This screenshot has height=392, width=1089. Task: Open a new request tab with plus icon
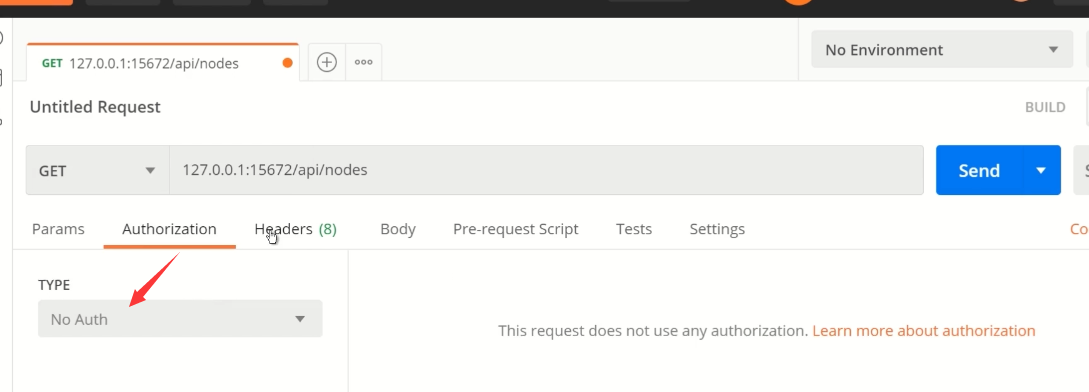[326, 63]
